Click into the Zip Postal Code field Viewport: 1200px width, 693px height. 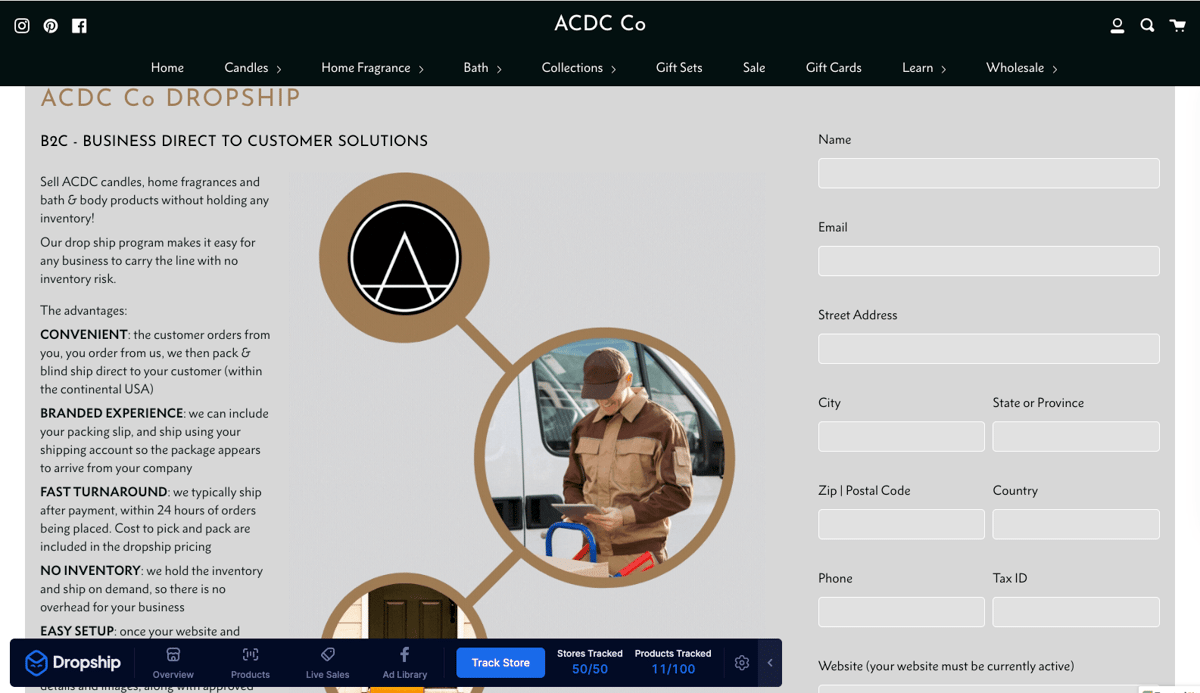[x=901, y=524]
